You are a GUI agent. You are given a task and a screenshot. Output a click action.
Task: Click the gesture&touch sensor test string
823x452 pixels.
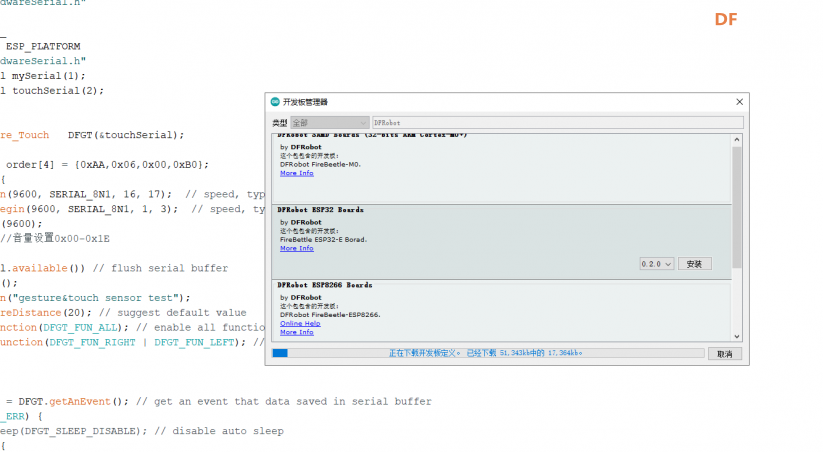point(96,298)
